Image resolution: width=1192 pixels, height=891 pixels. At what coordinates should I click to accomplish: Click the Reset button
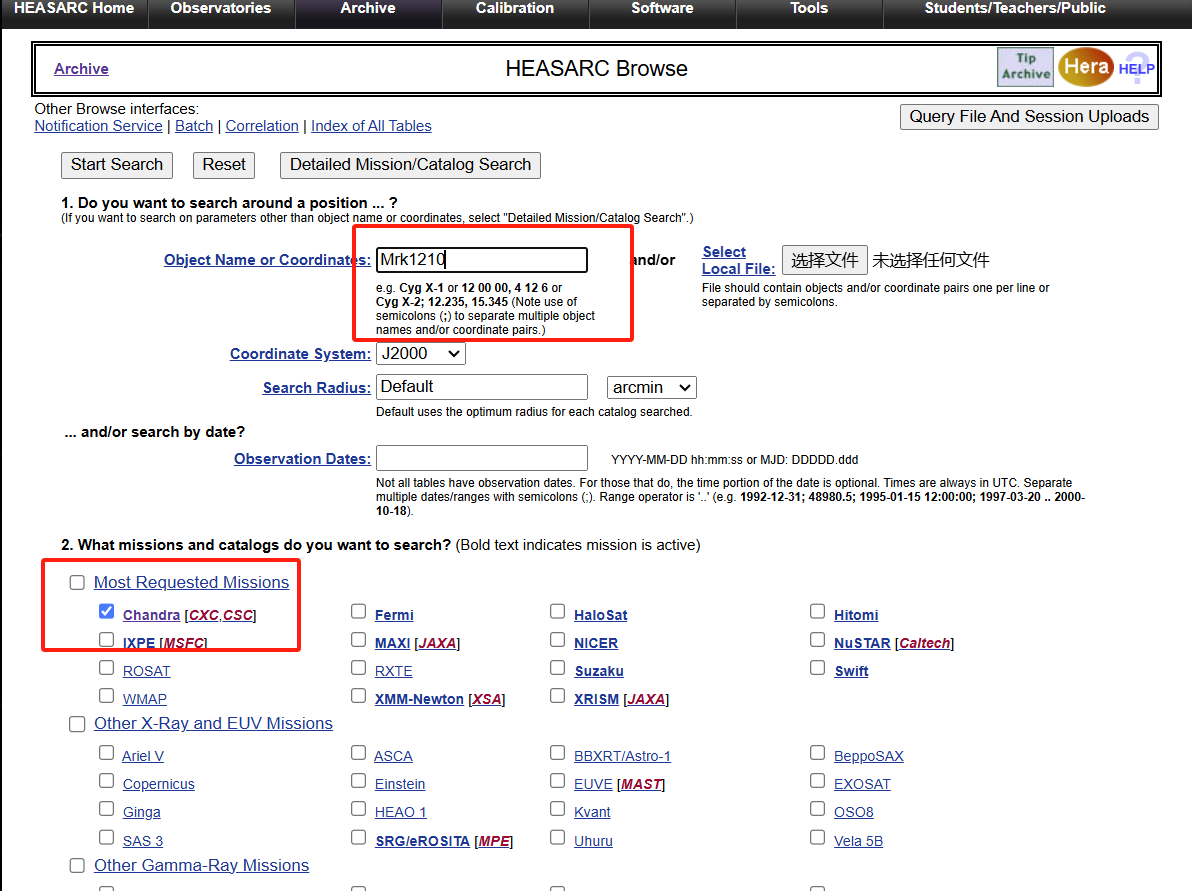224,165
